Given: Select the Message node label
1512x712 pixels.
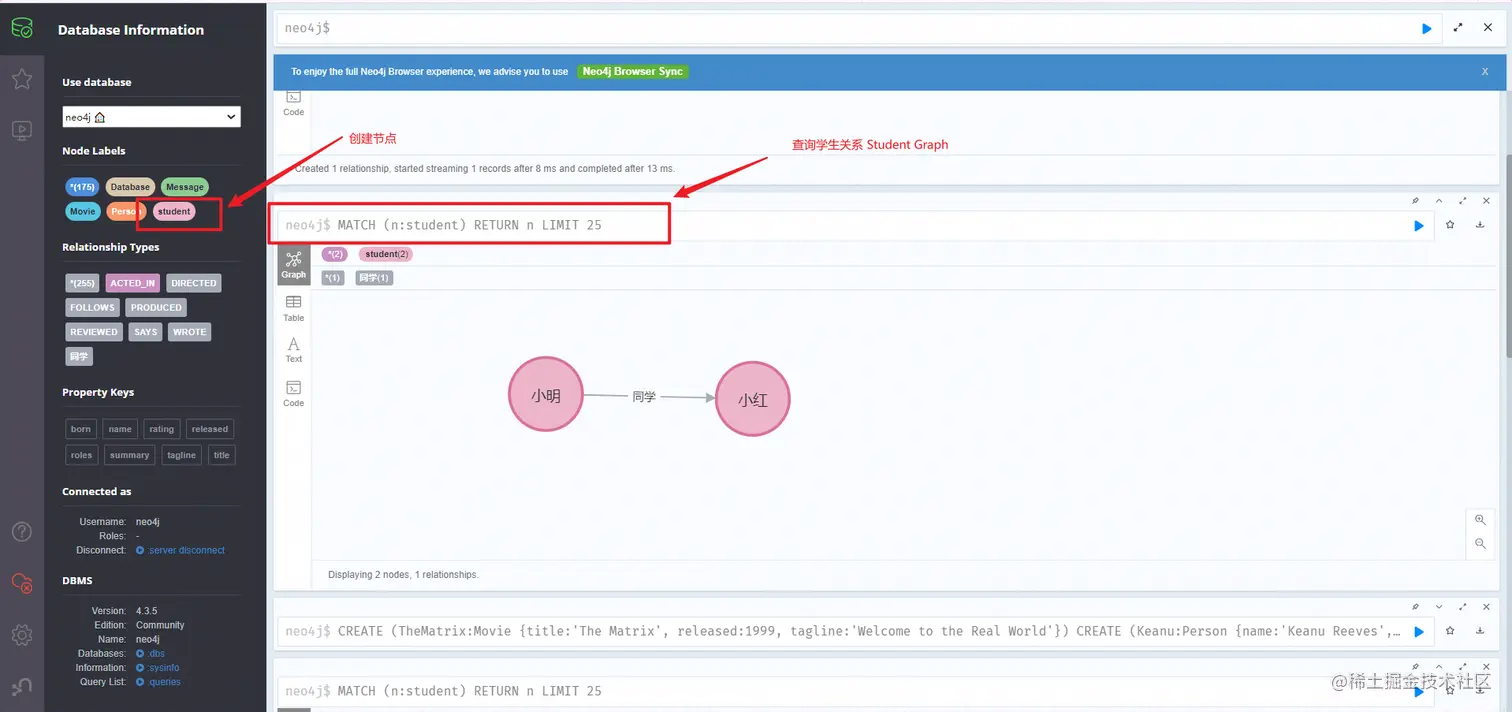Looking at the screenshot, I should 185,187.
